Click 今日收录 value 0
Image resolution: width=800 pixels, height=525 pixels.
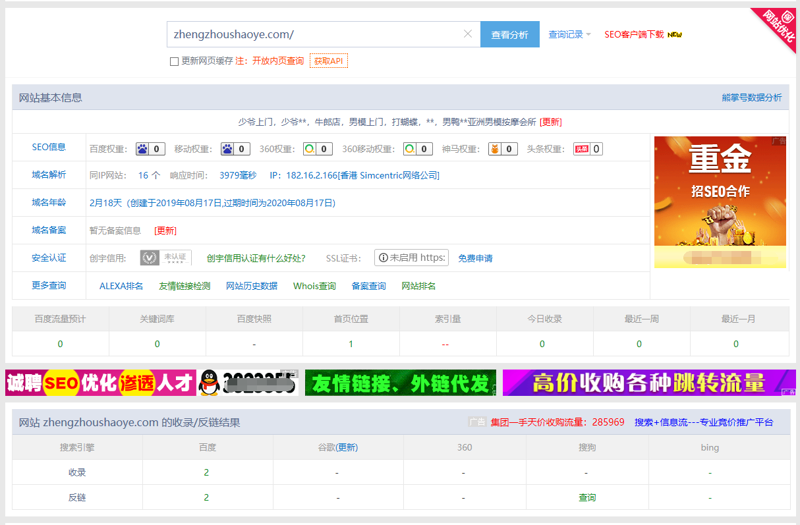pyautogui.click(x=542, y=344)
